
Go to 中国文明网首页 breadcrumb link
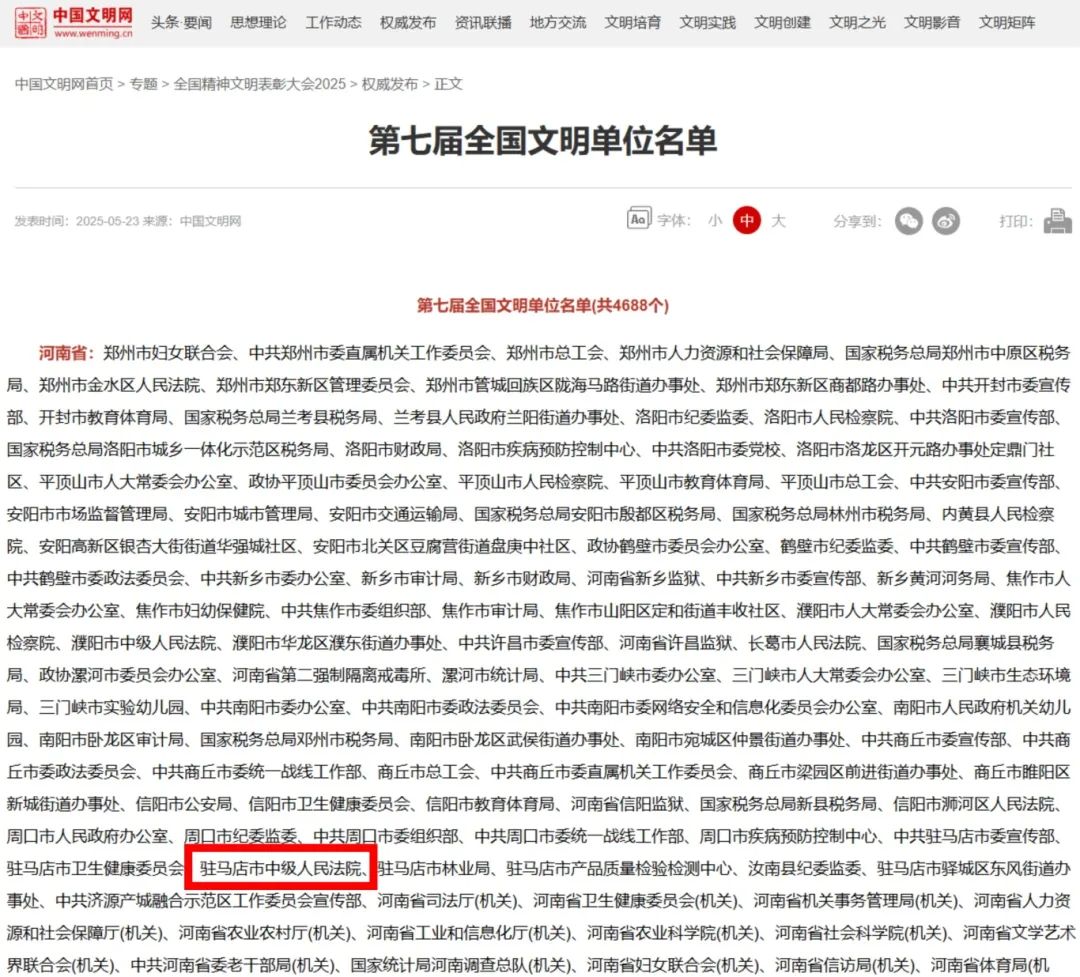[x=64, y=84]
